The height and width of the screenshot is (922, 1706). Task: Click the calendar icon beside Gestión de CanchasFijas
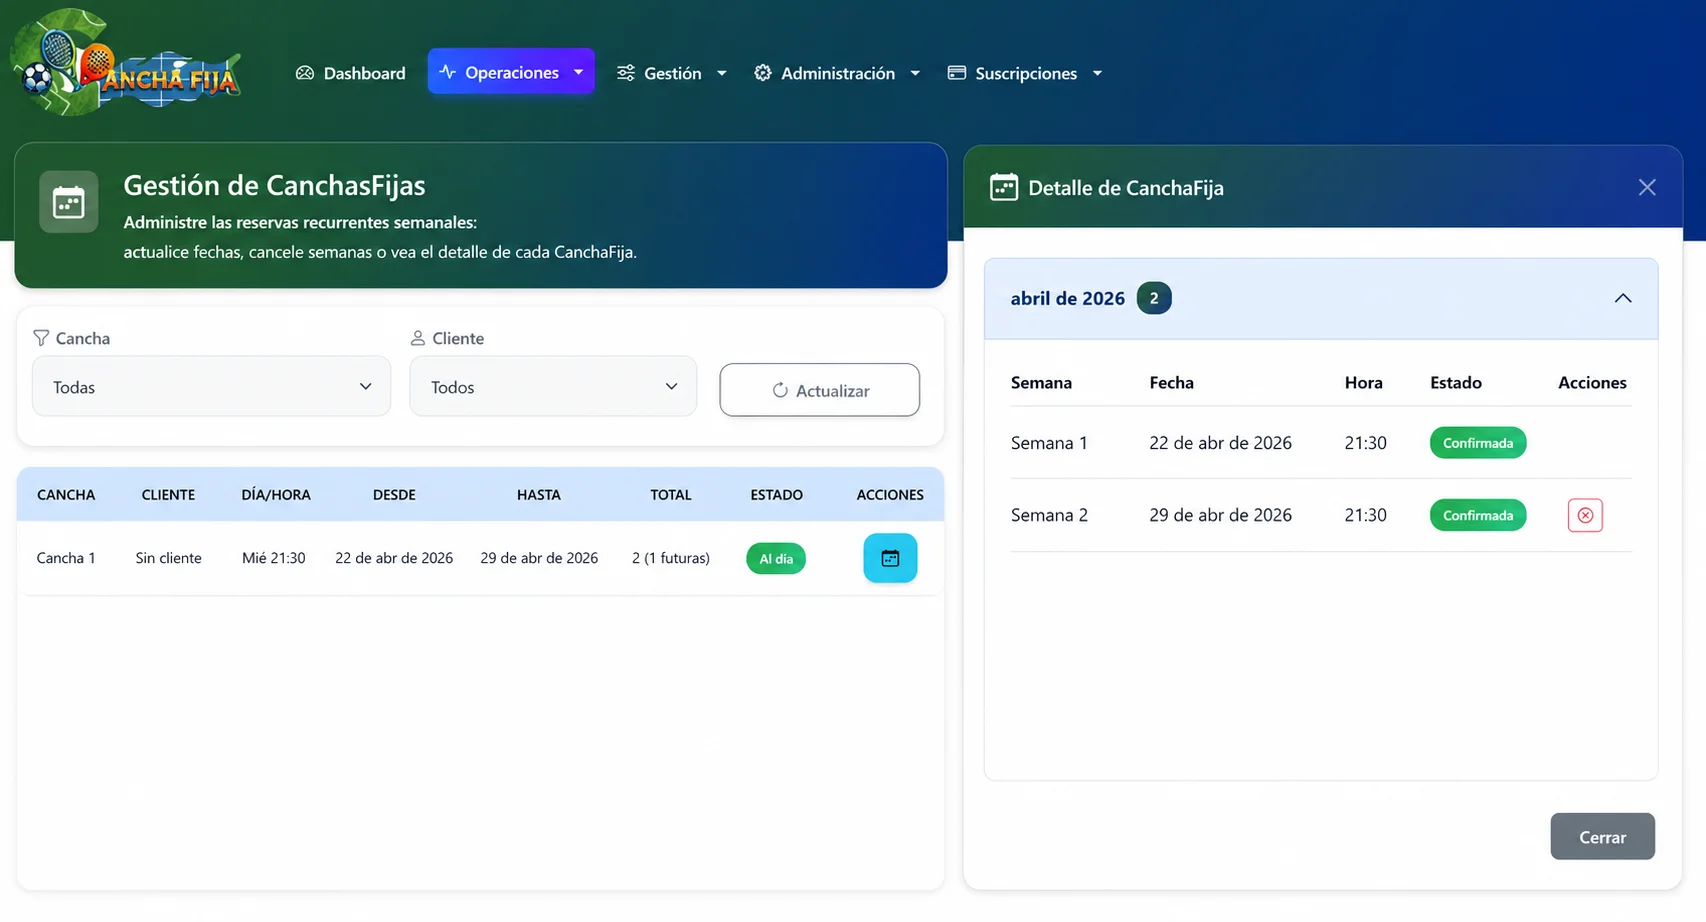pos(69,202)
